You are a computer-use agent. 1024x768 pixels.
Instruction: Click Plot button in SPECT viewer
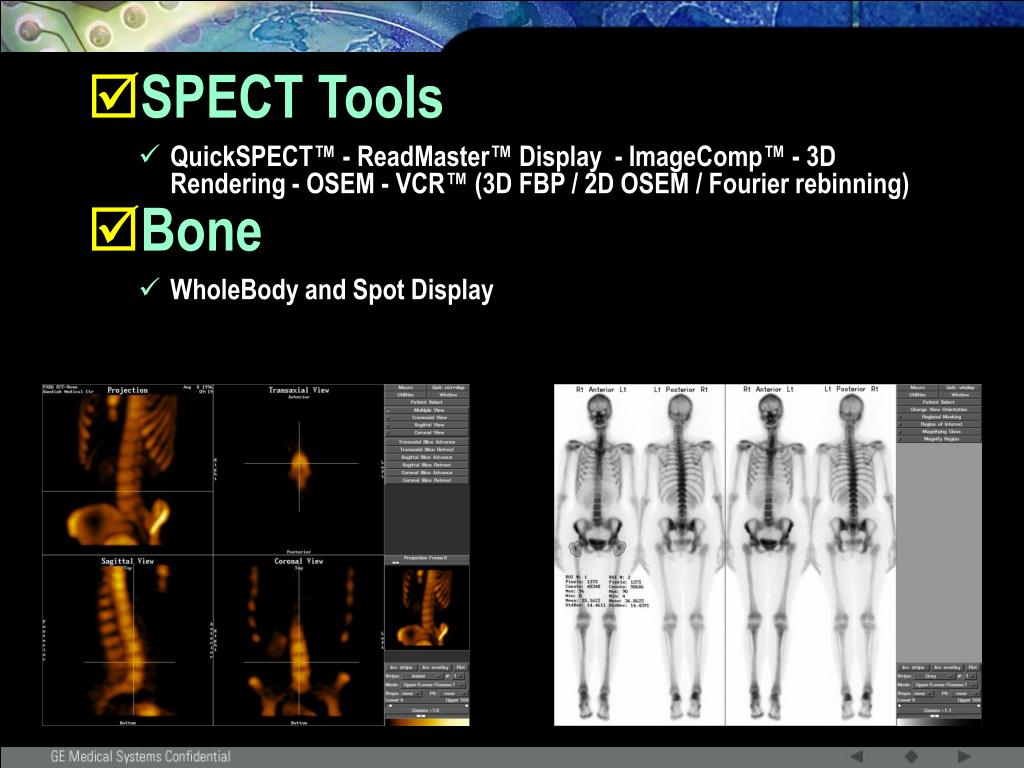(x=461, y=667)
